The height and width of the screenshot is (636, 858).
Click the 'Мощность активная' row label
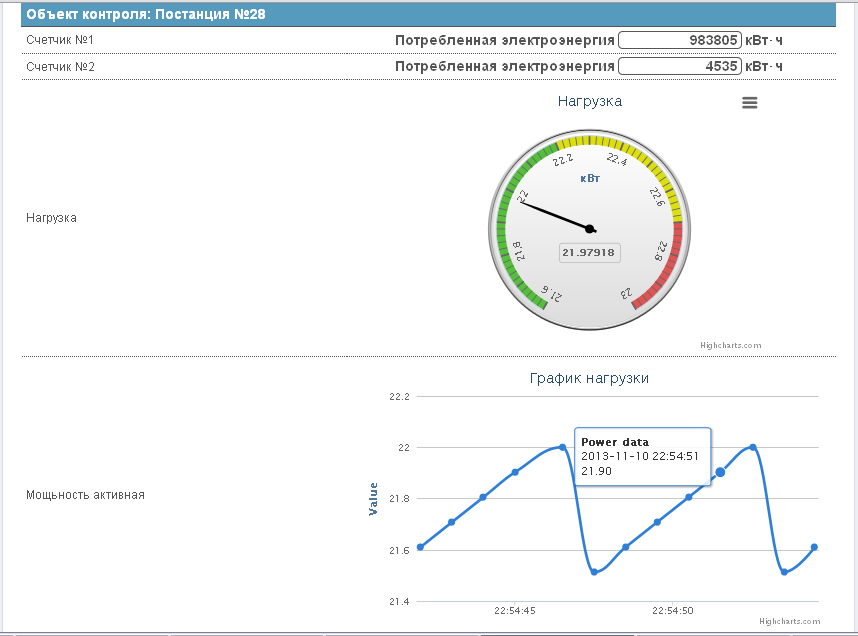tap(85, 495)
